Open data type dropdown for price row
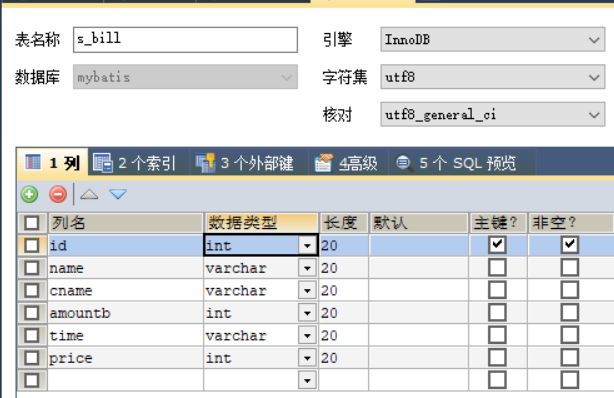 point(307,358)
